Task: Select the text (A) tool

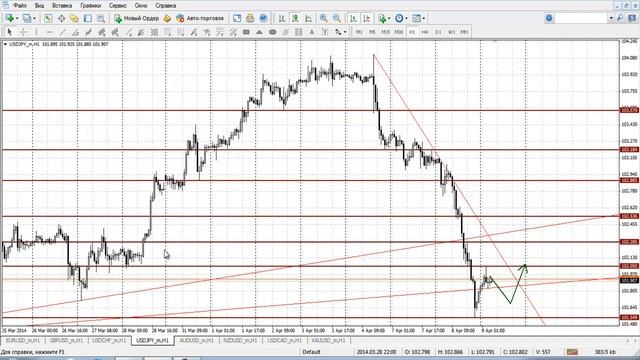Action: (x=312, y=32)
